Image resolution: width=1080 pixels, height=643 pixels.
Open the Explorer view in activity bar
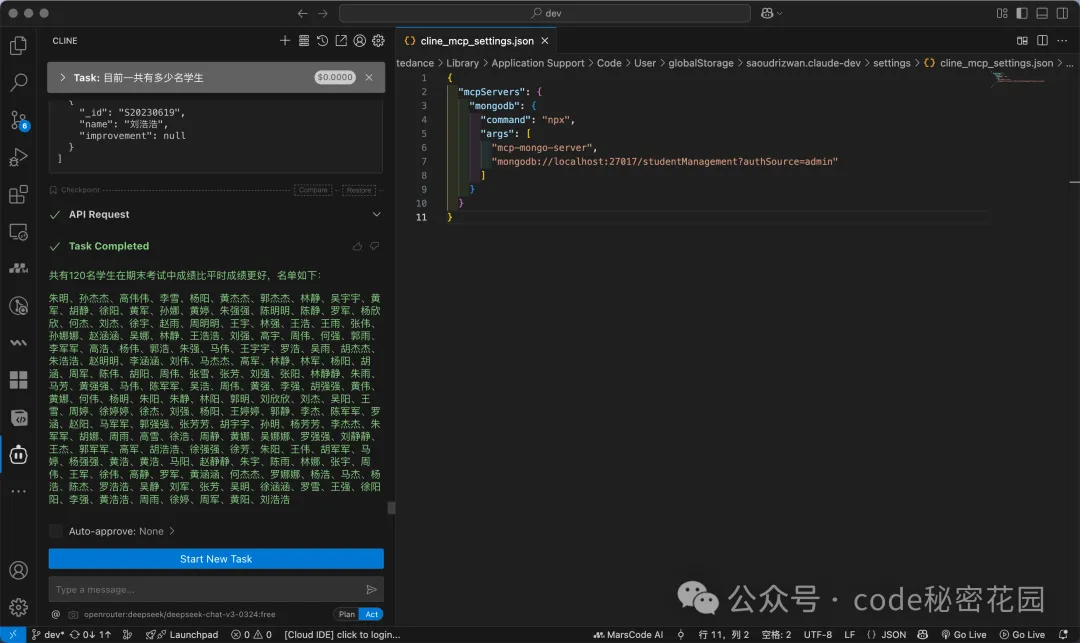pyautogui.click(x=19, y=45)
